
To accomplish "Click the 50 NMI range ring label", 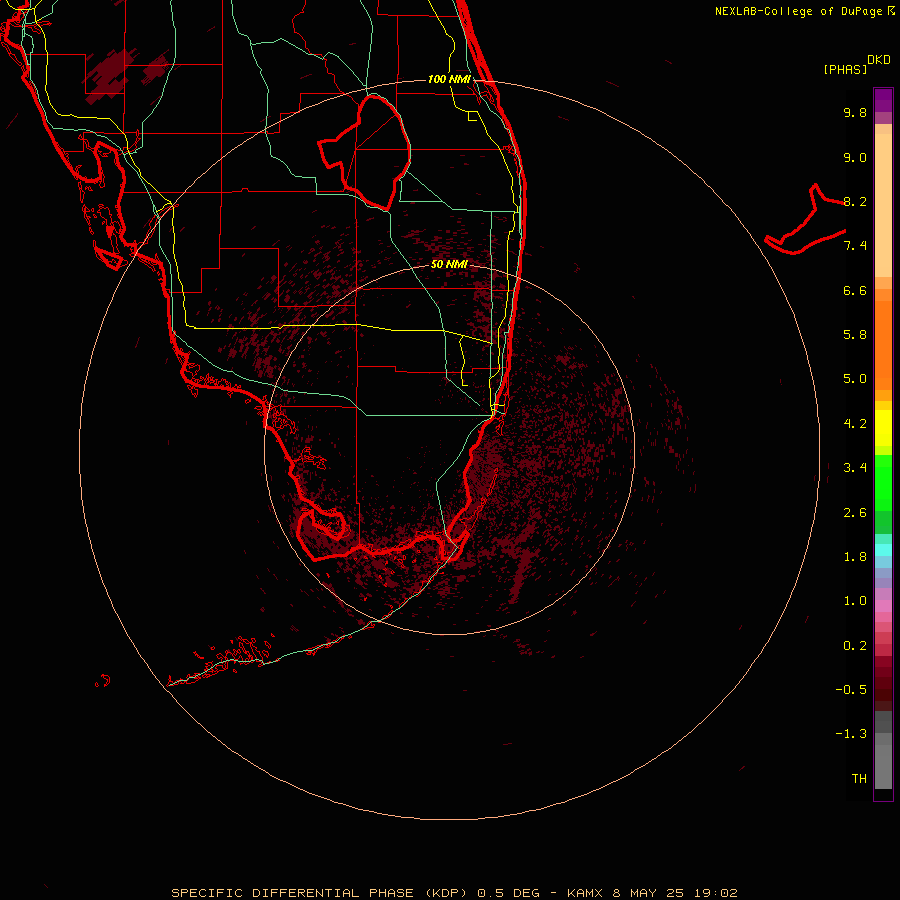I will point(449,265).
